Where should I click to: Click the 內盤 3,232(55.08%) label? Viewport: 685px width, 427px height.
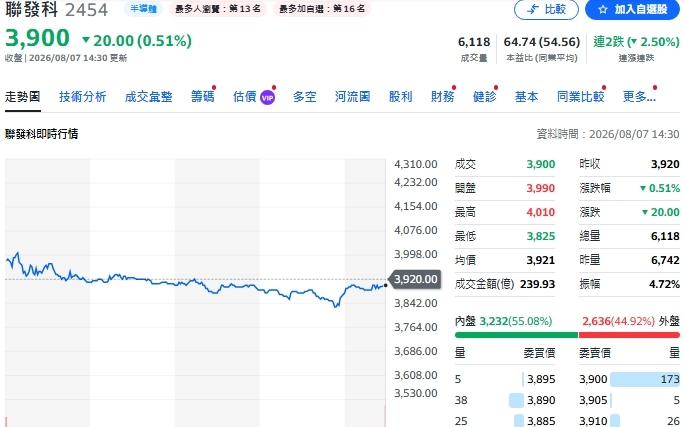click(x=503, y=321)
